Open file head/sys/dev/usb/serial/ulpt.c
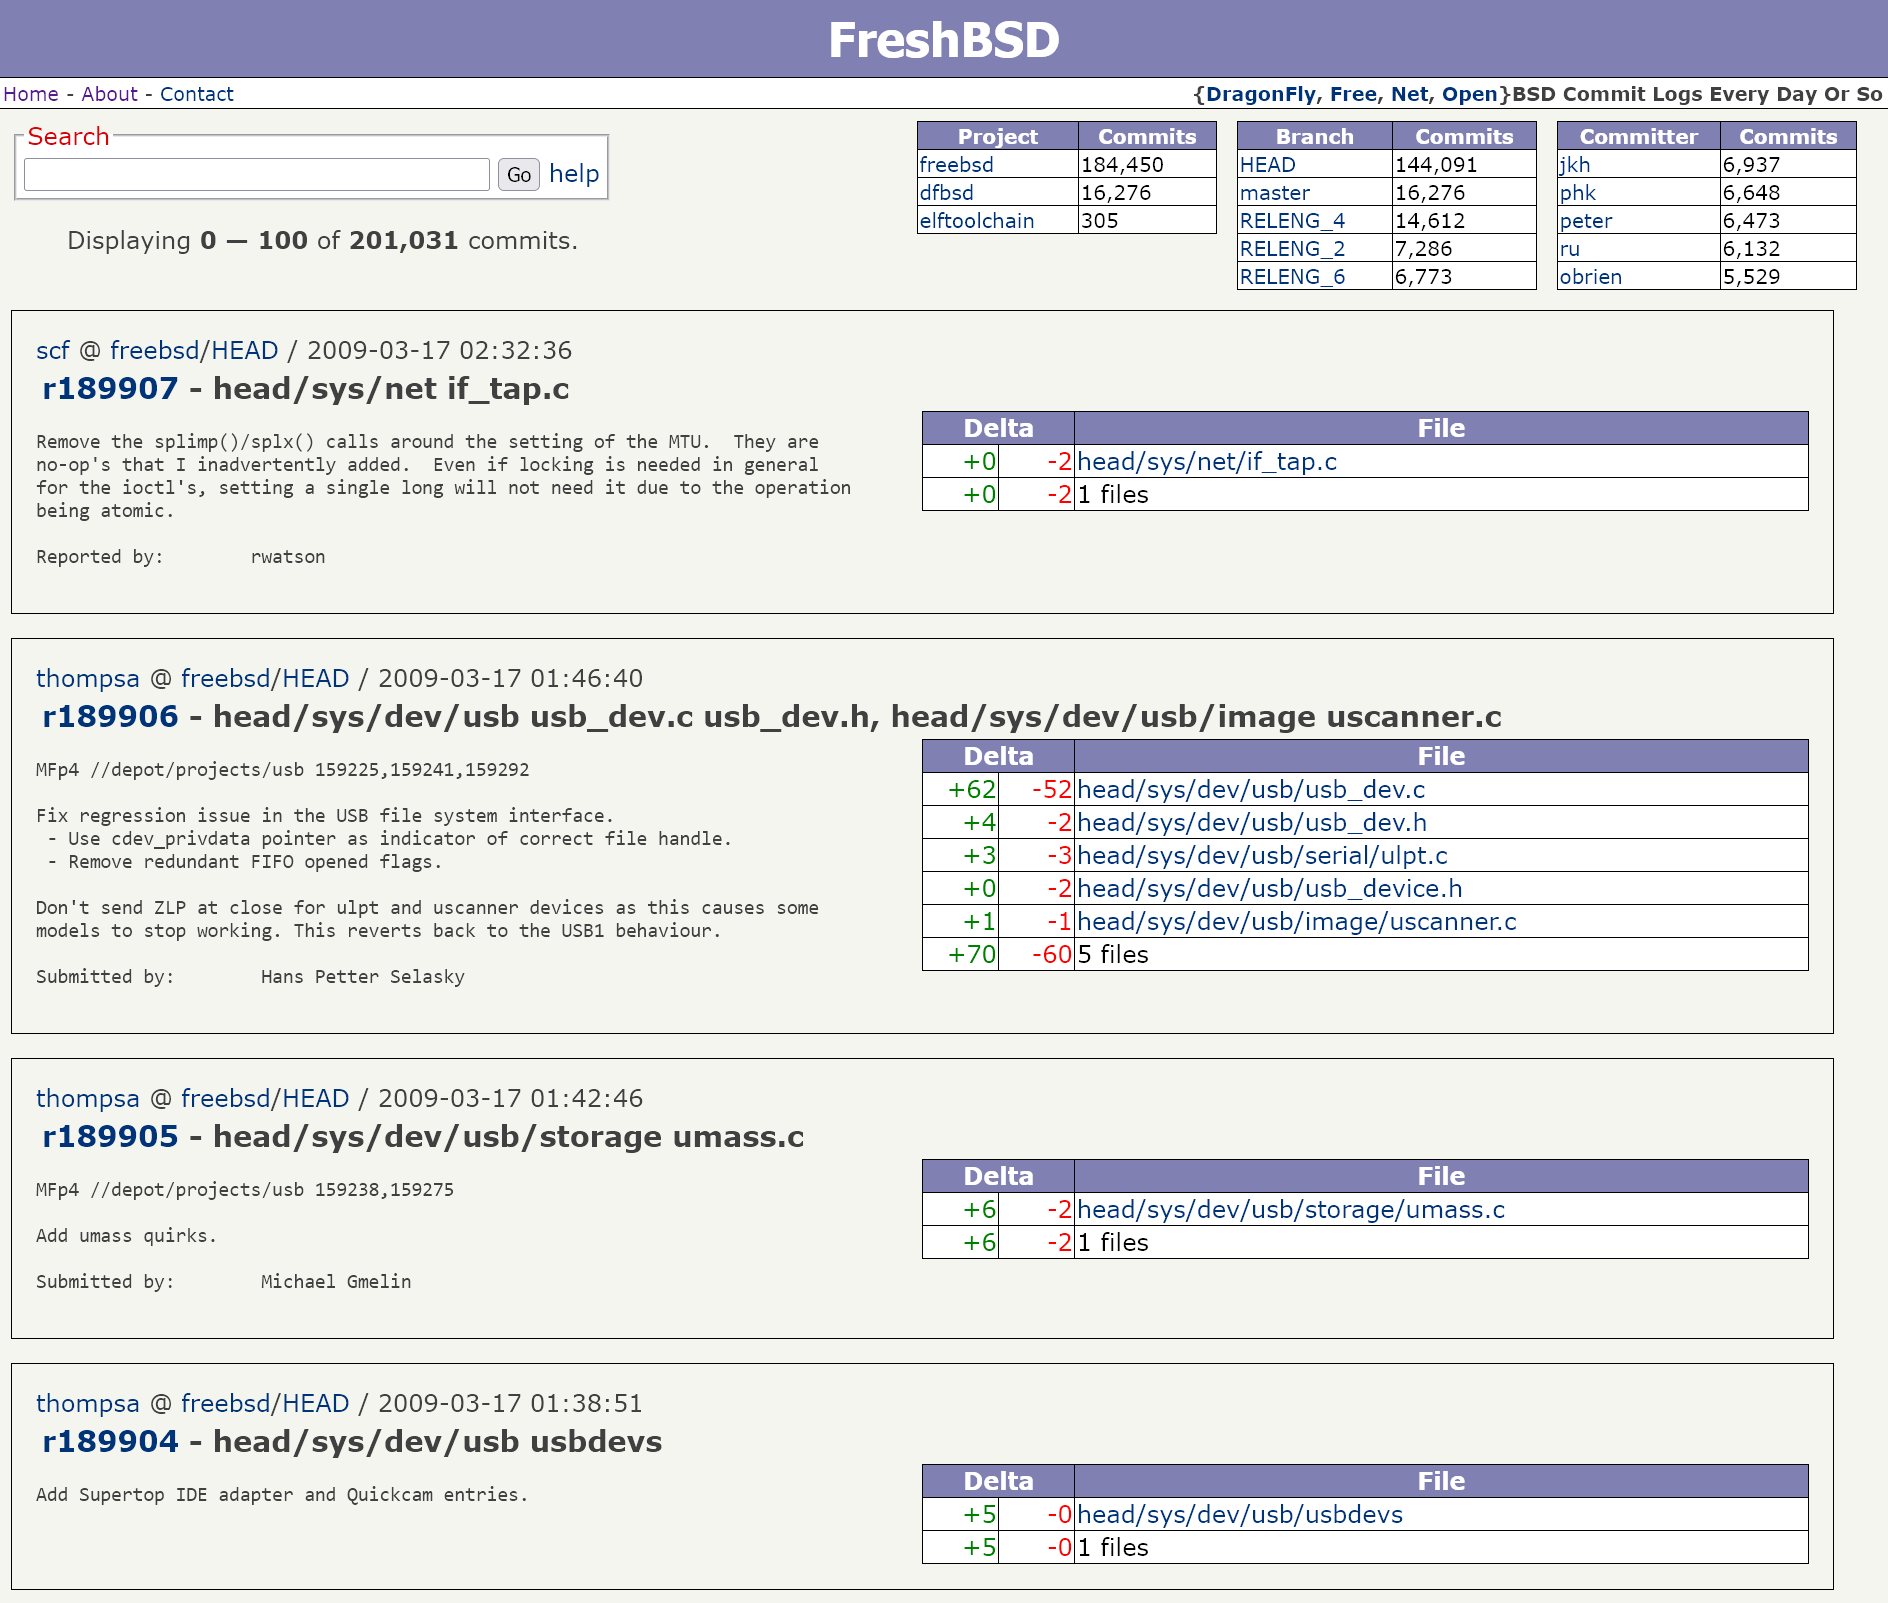Image resolution: width=1888 pixels, height=1603 pixels. pyautogui.click(x=1262, y=856)
